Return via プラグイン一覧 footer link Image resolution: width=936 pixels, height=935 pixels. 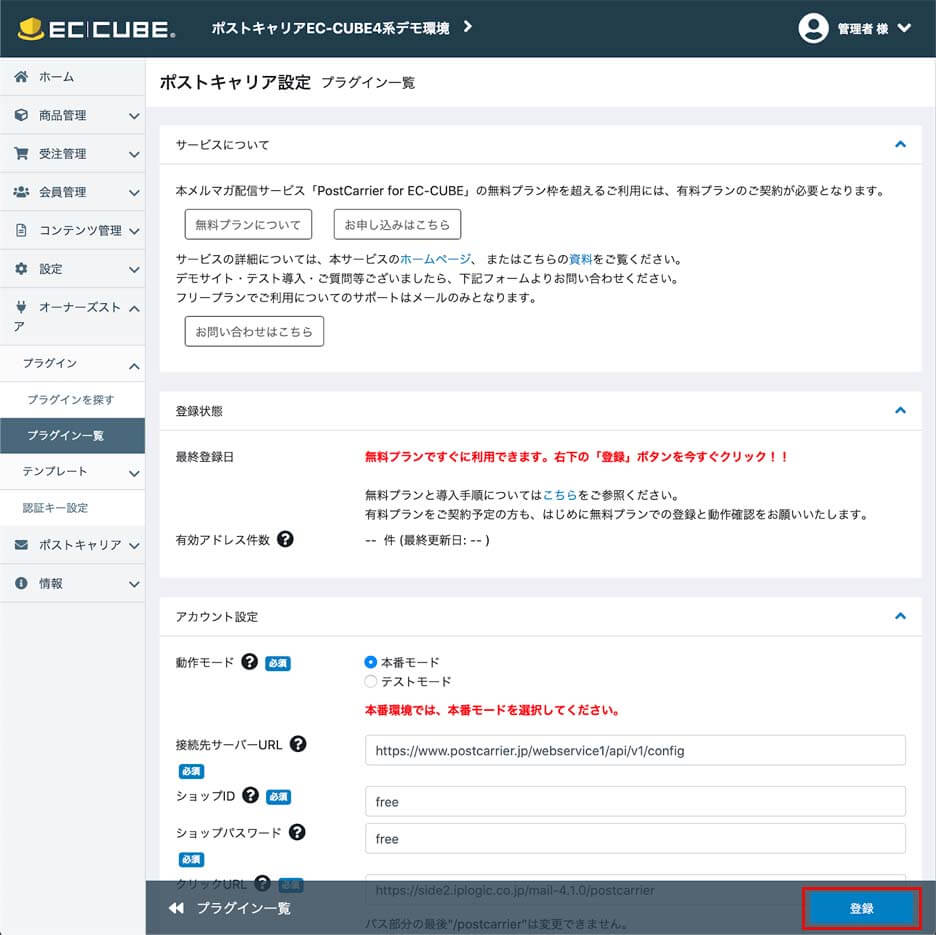(x=244, y=908)
